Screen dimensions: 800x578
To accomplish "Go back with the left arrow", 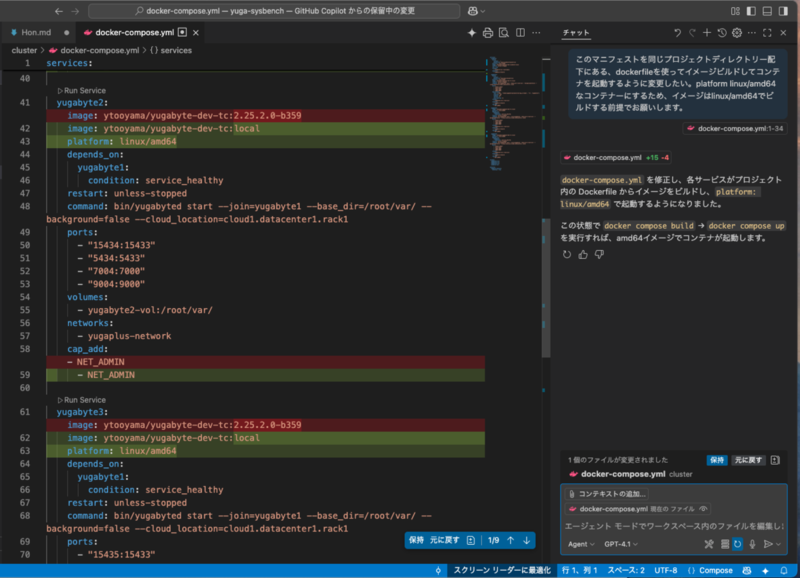I will pos(59,11).
